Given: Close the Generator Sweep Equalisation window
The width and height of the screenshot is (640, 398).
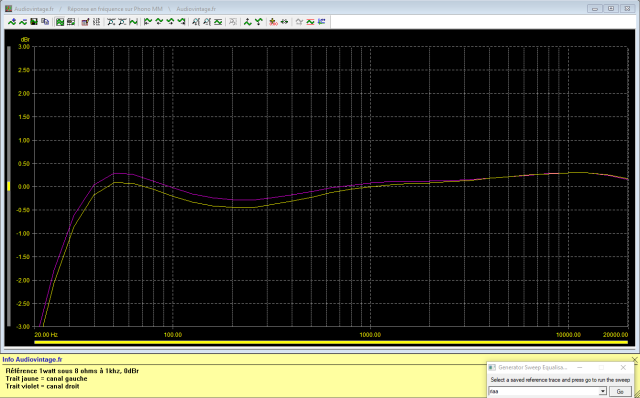Looking at the screenshot, I should [x=623, y=367].
